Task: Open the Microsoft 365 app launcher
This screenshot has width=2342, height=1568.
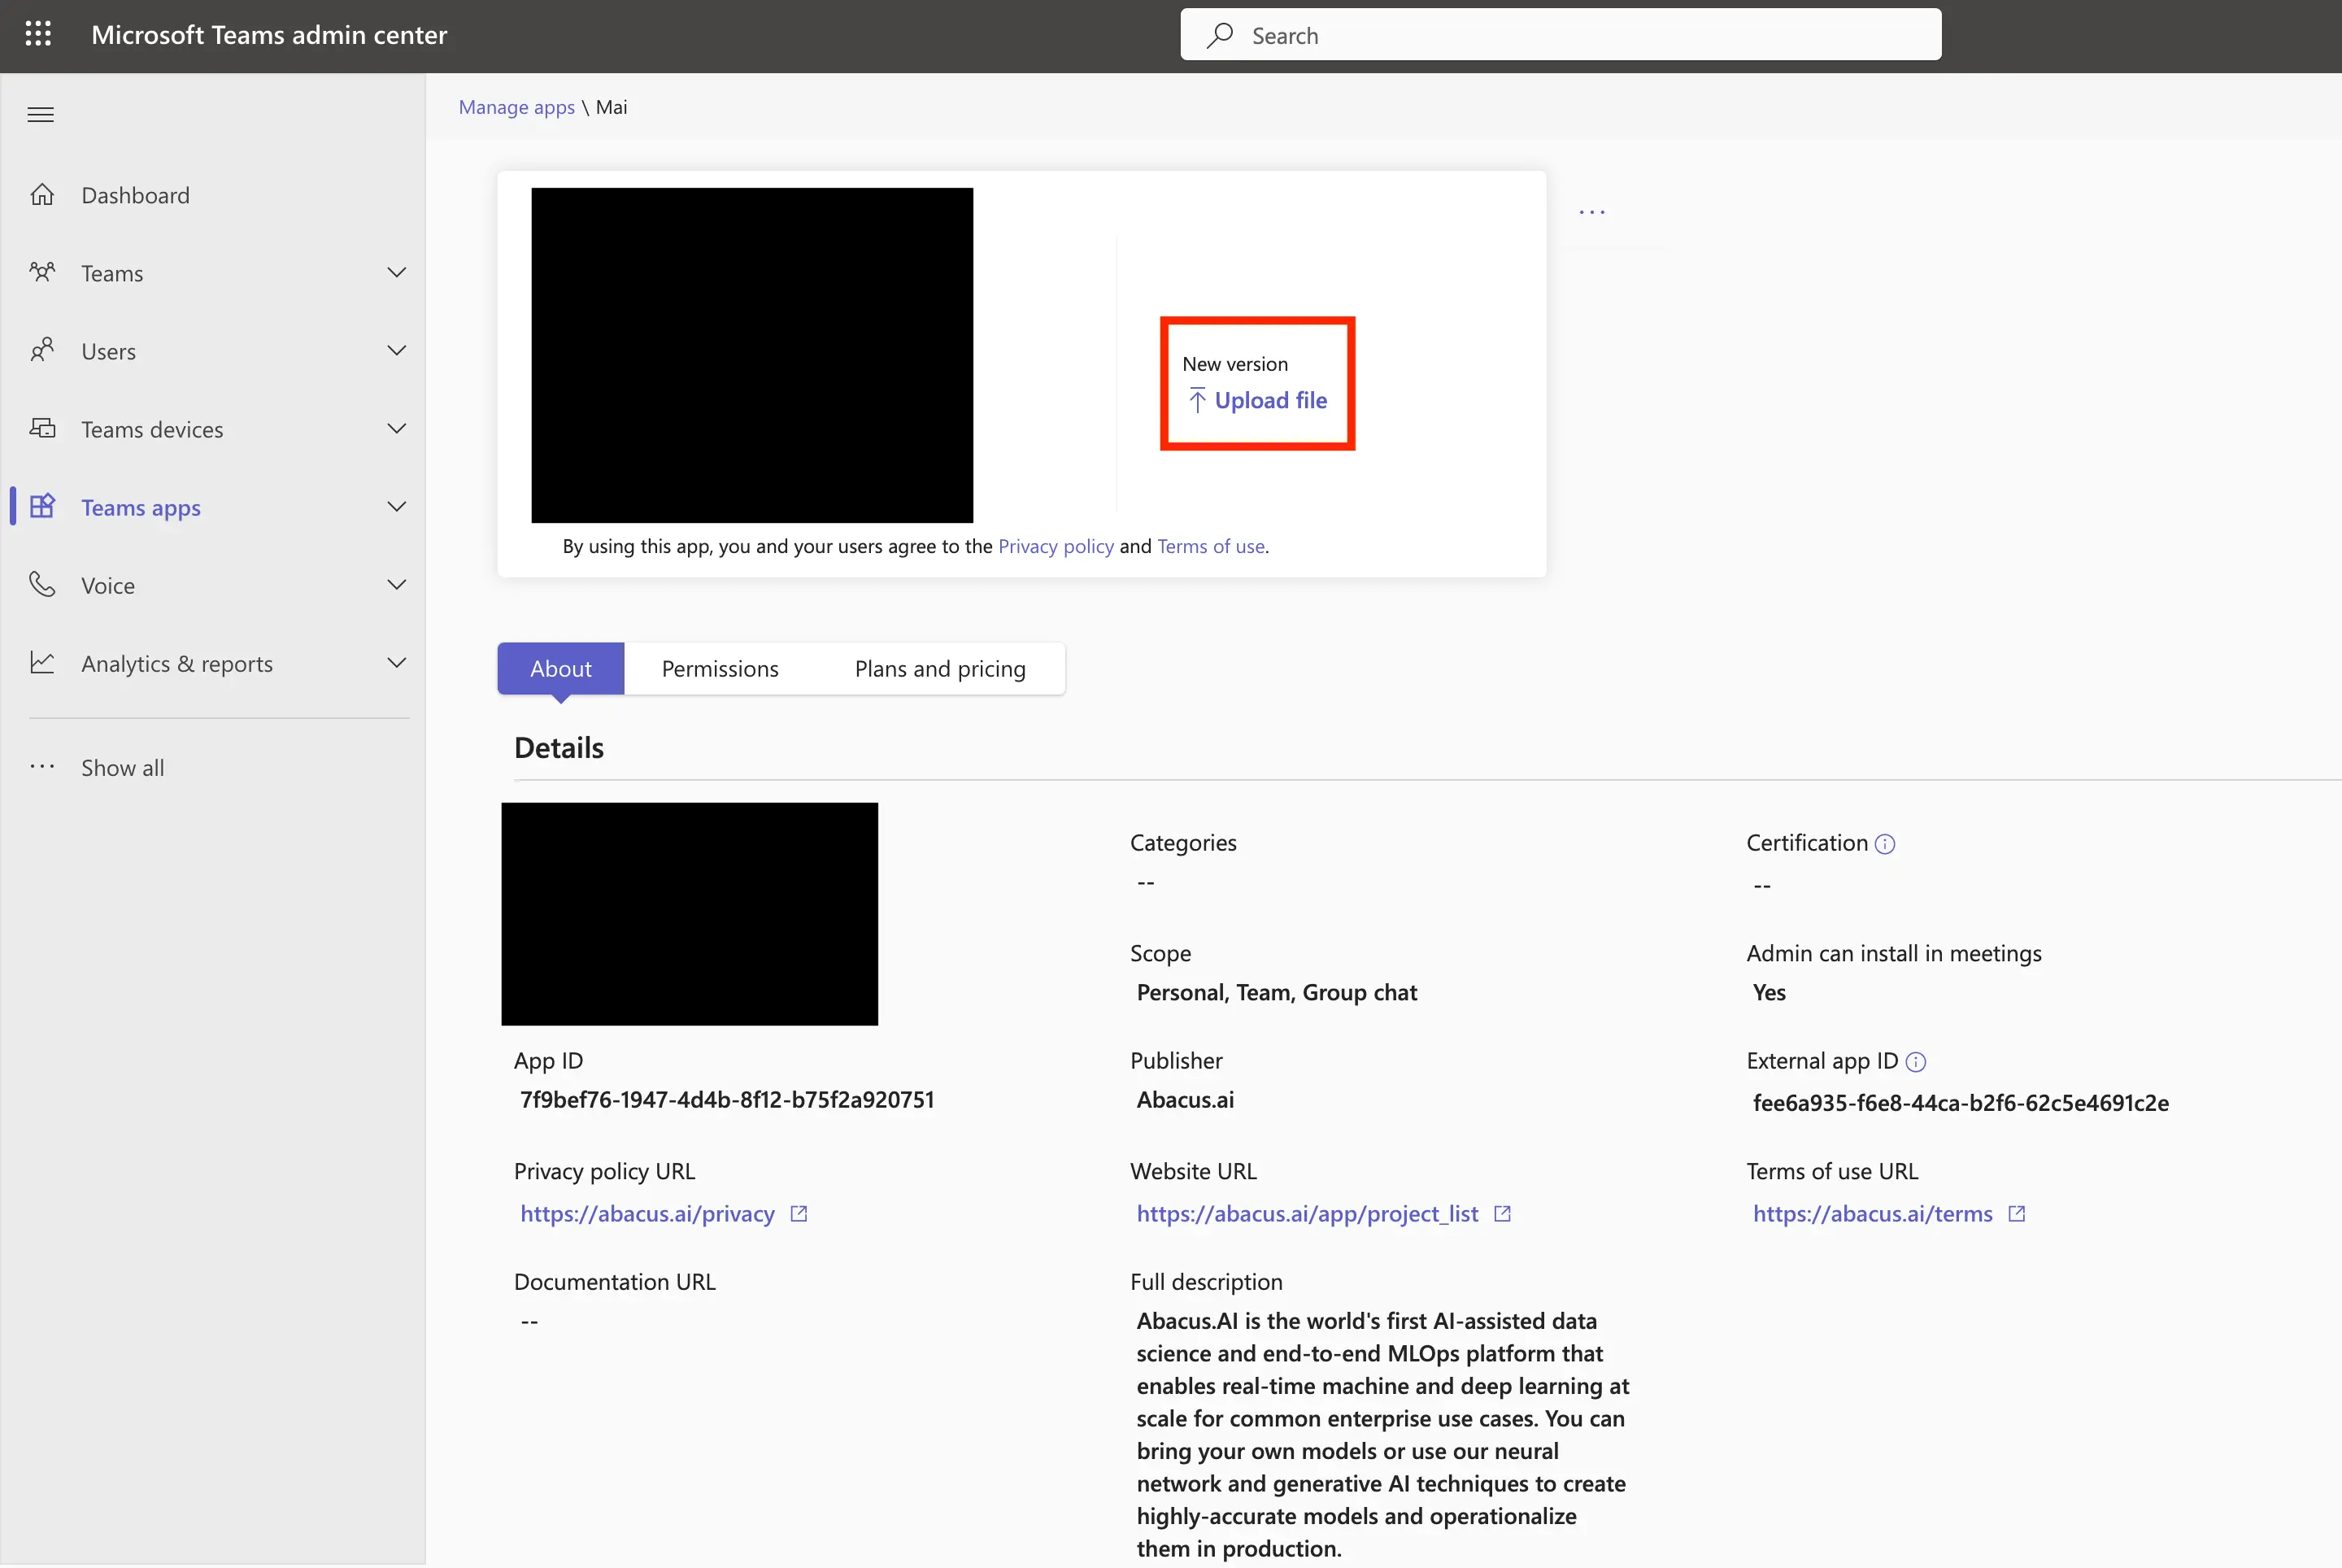Action: click(38, 33)
